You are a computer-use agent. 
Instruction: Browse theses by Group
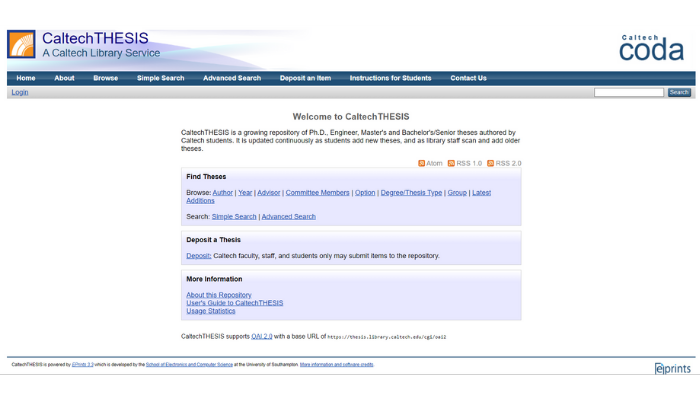(x=457, y=193)
